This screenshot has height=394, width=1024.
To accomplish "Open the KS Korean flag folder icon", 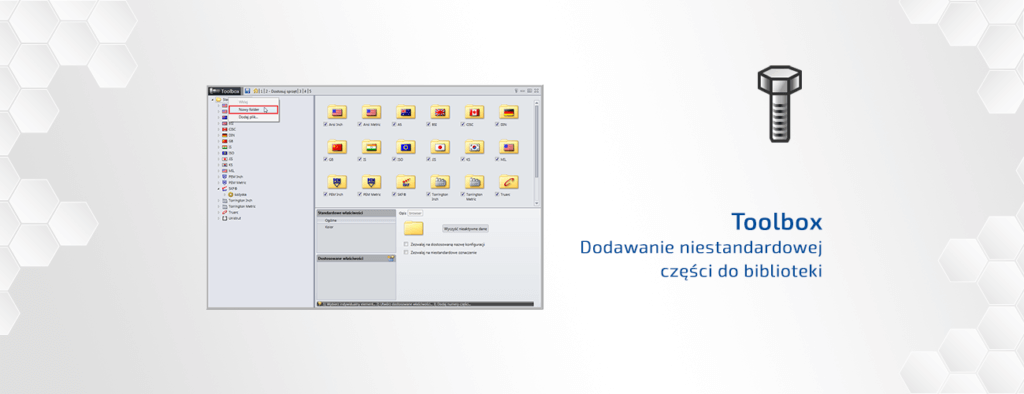I will coord(475,147).
